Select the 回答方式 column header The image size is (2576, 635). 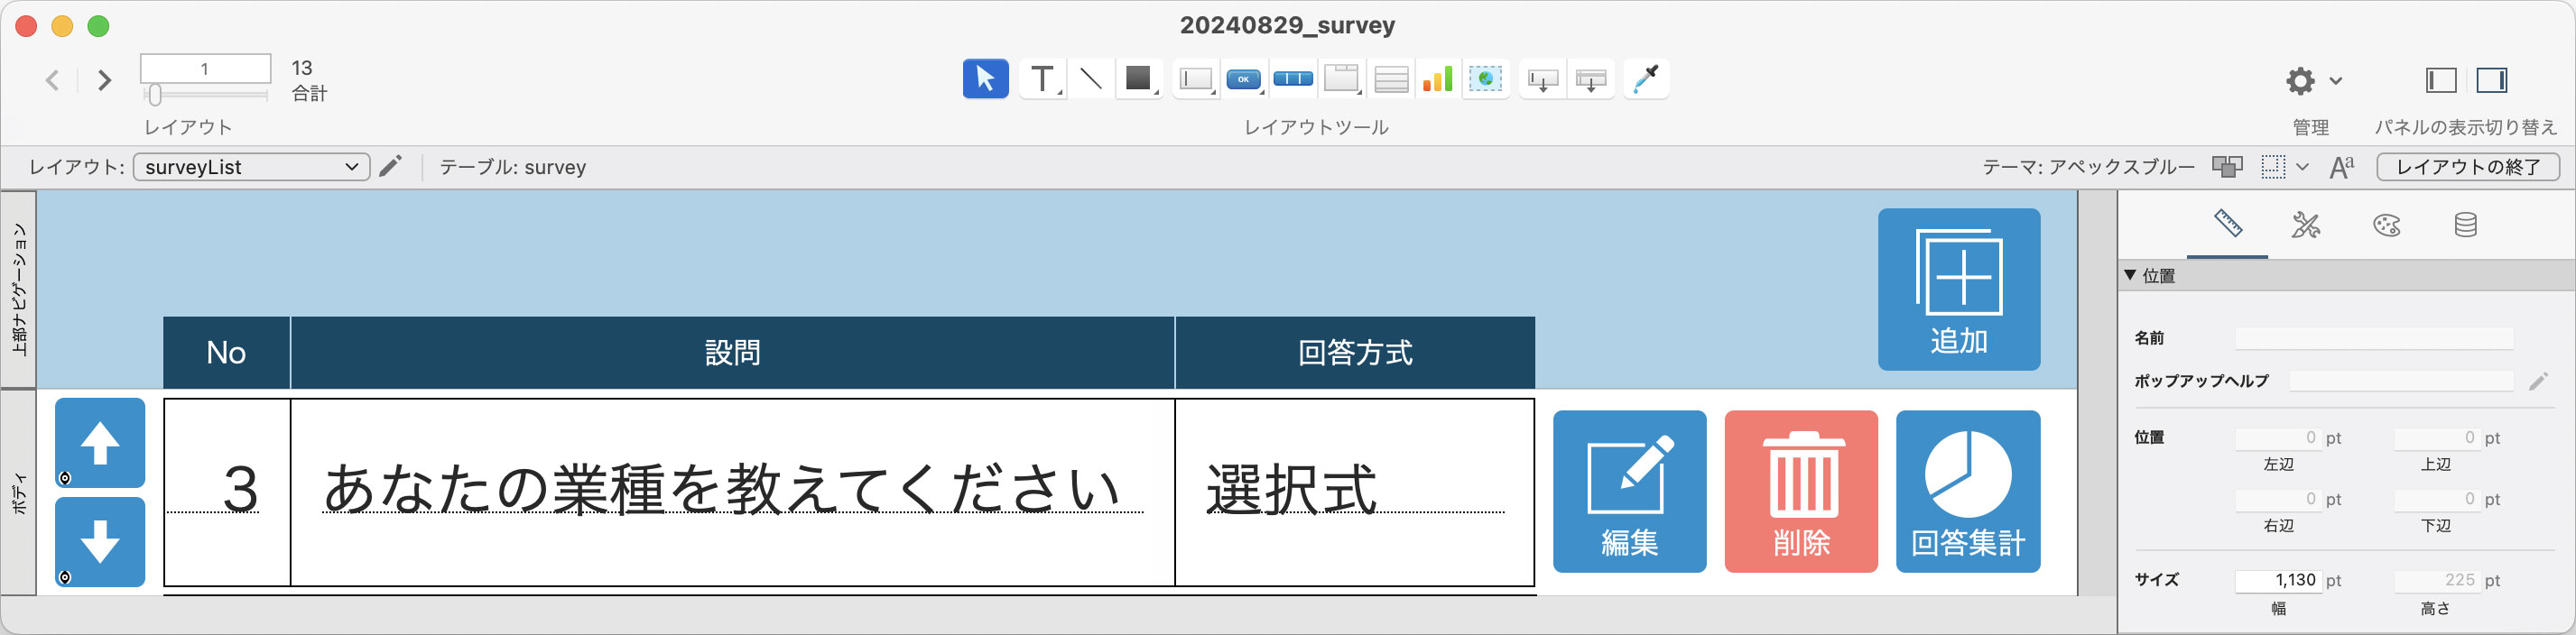point(1355,352)
